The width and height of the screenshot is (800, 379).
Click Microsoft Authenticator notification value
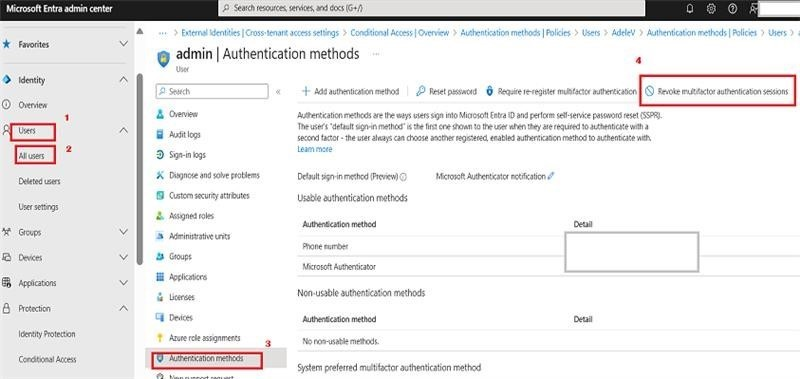point(490,176)
